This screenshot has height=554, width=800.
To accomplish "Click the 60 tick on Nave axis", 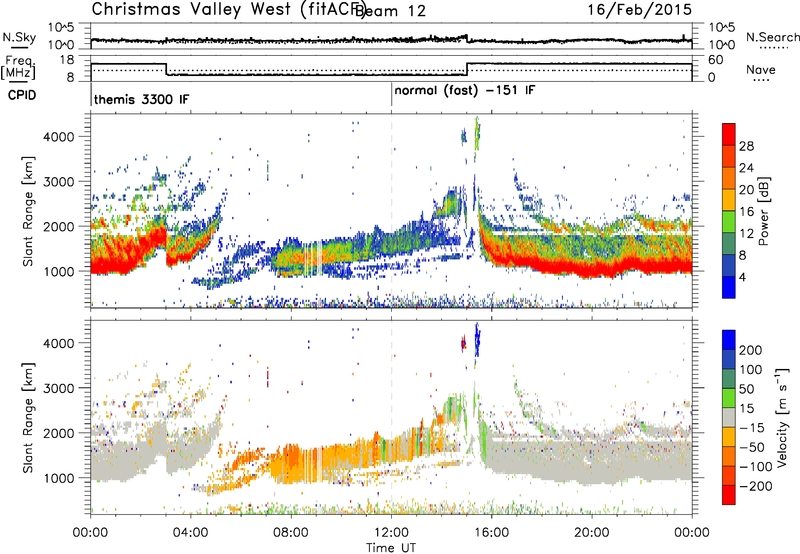I will tap(716, 60).
